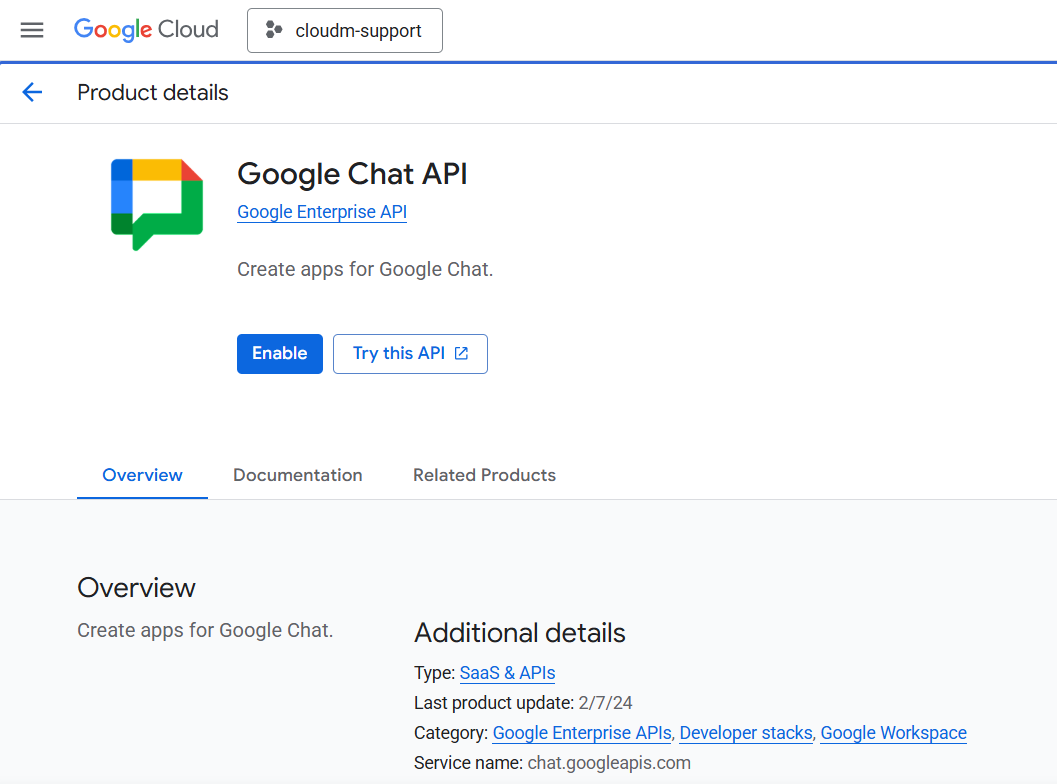Enable the Google Chat API
The width and height of the screenshot is (1057, 784).
280,354
